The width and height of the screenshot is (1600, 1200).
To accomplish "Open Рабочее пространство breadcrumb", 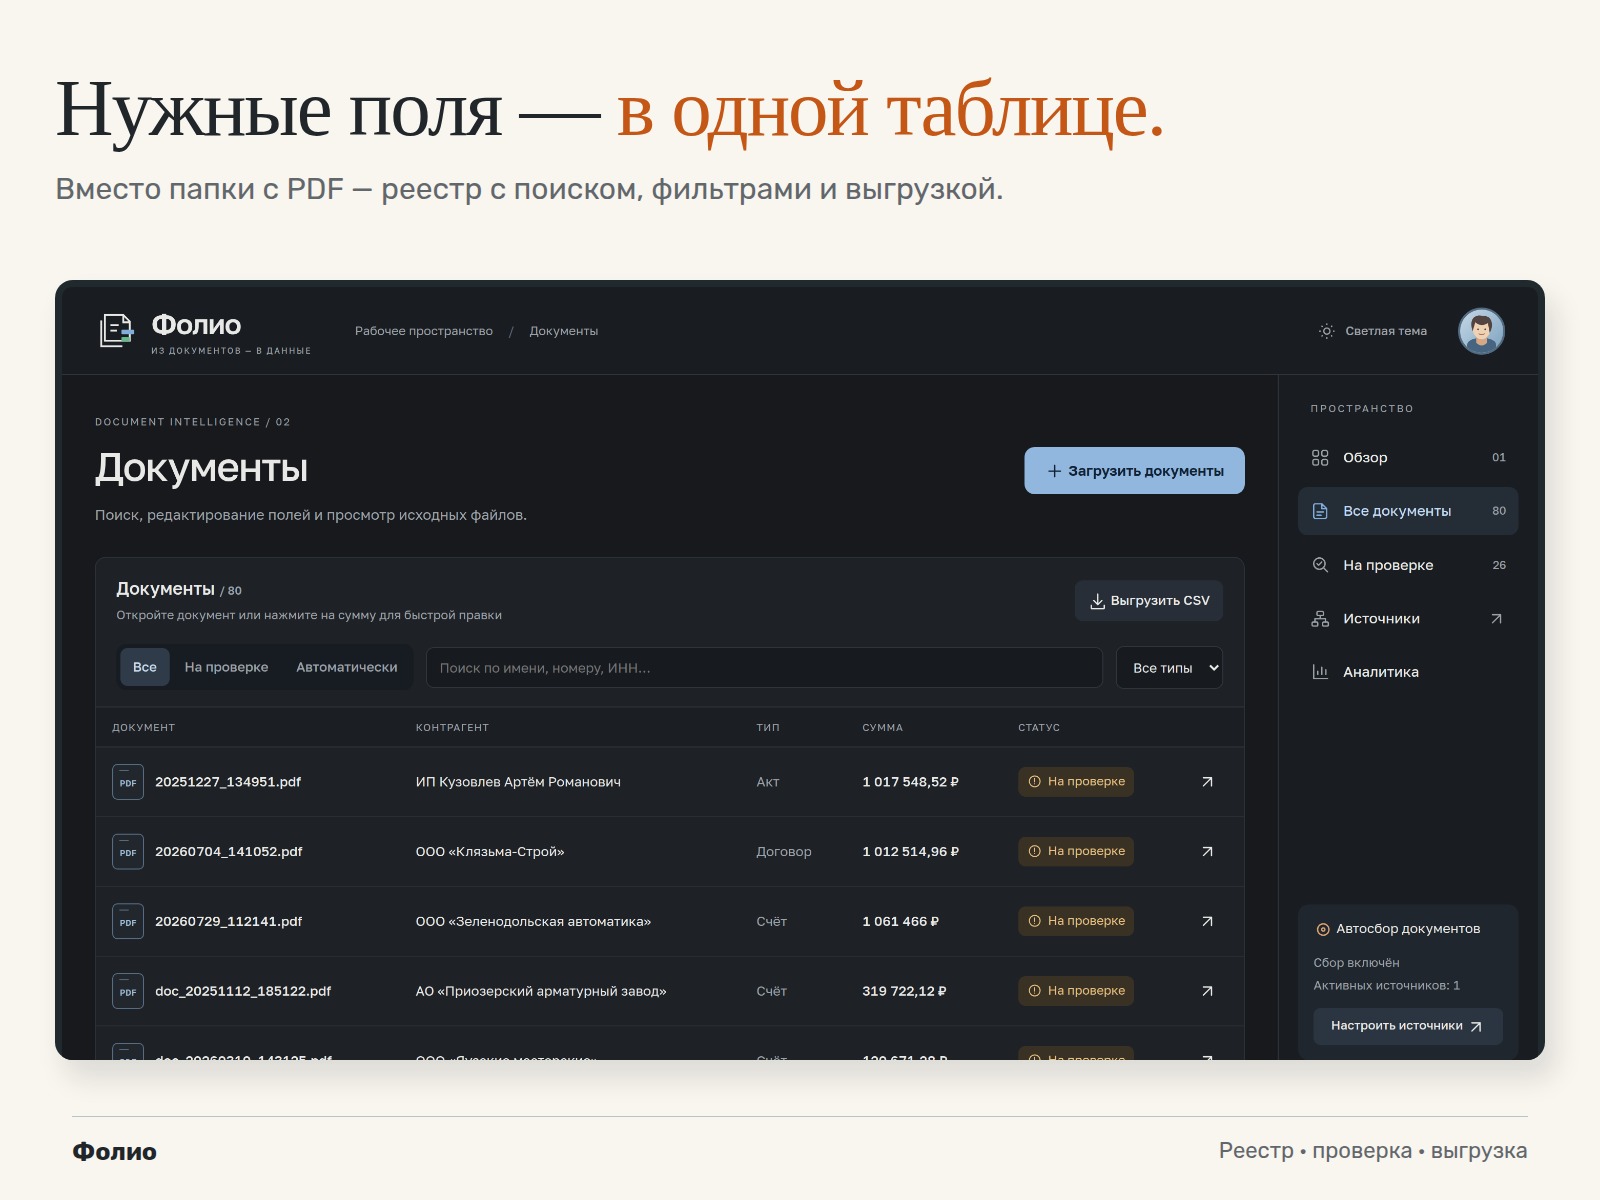I will pos(424,331).
